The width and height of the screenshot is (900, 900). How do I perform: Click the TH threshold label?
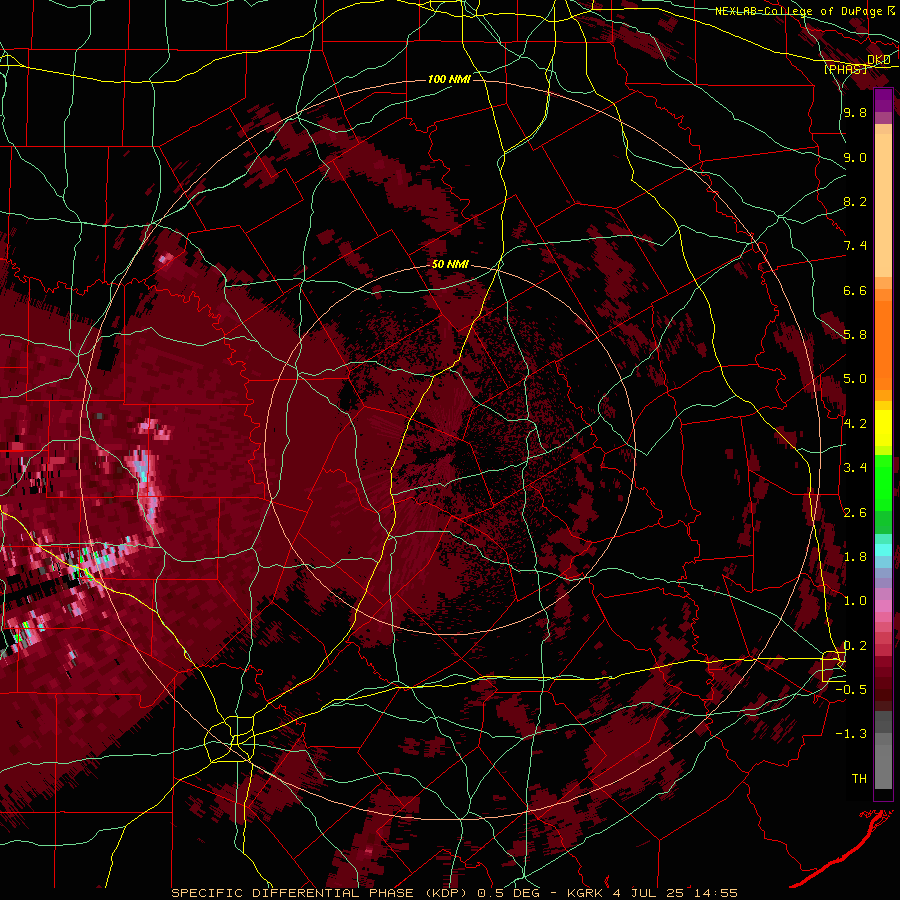[859, 779]
